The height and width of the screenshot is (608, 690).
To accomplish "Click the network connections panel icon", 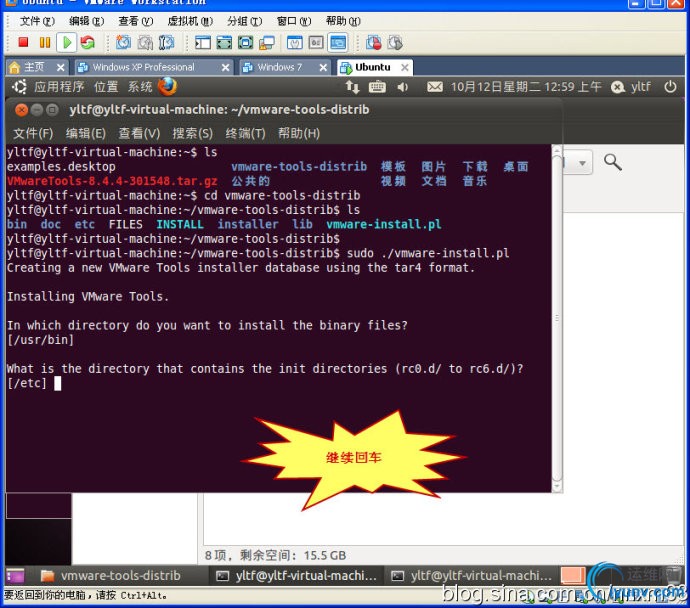I will click(352, 87).
